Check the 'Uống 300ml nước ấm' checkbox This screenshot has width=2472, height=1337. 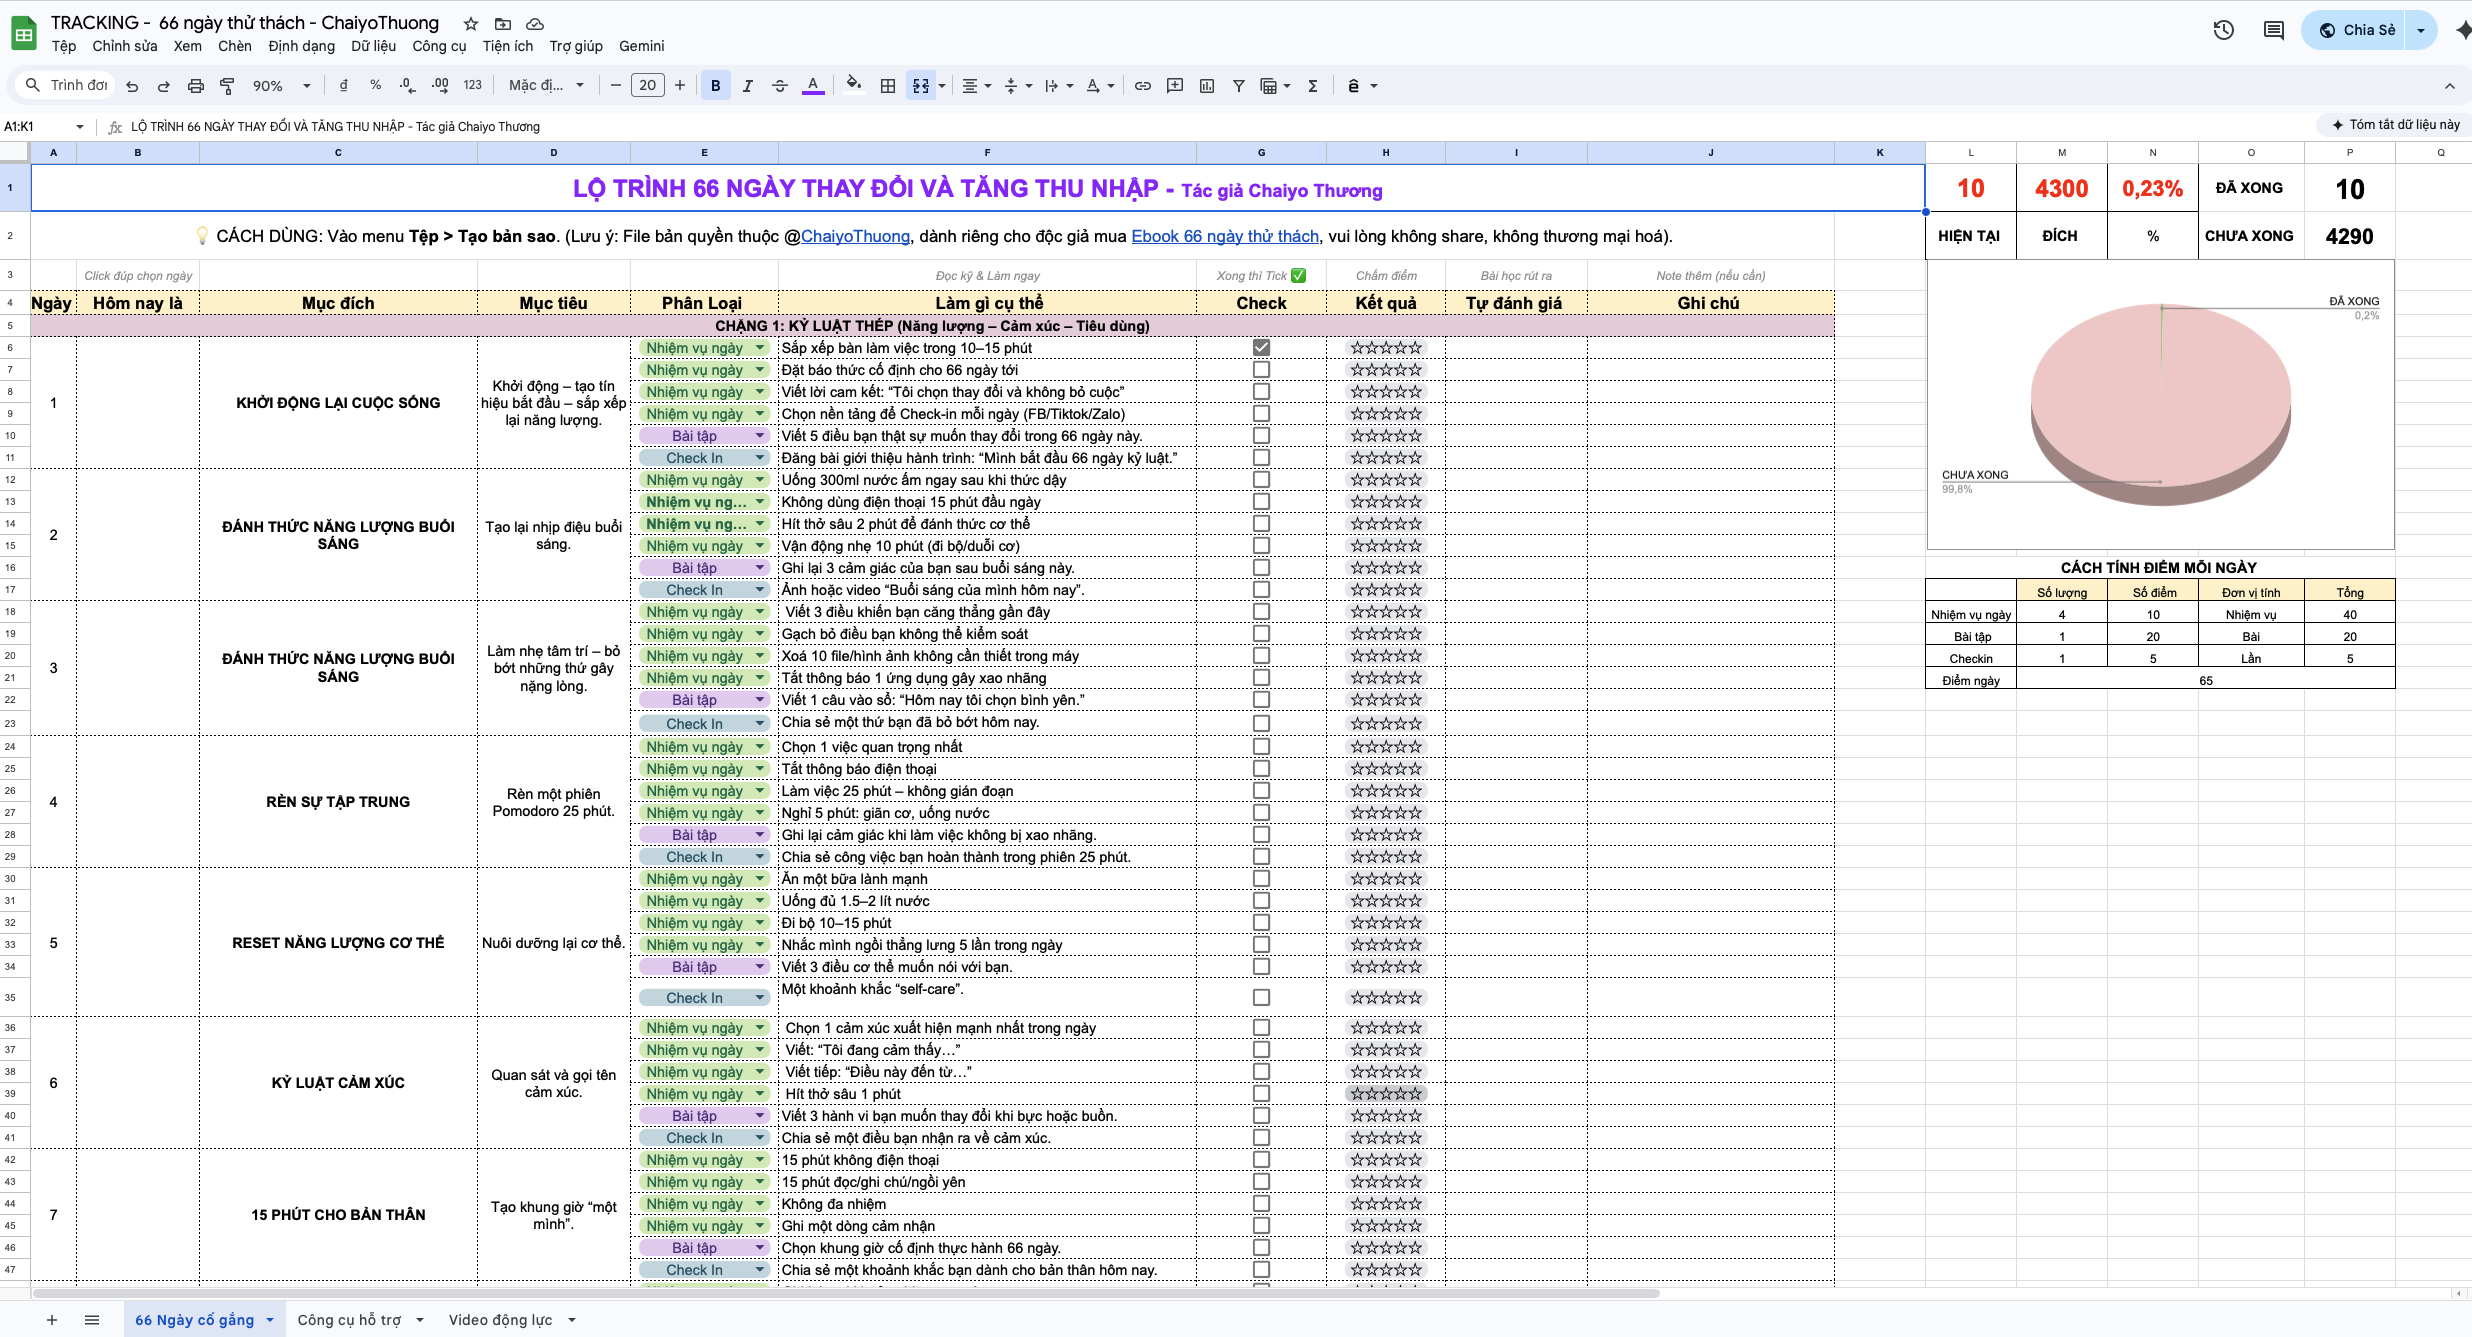click(1261, 479)
